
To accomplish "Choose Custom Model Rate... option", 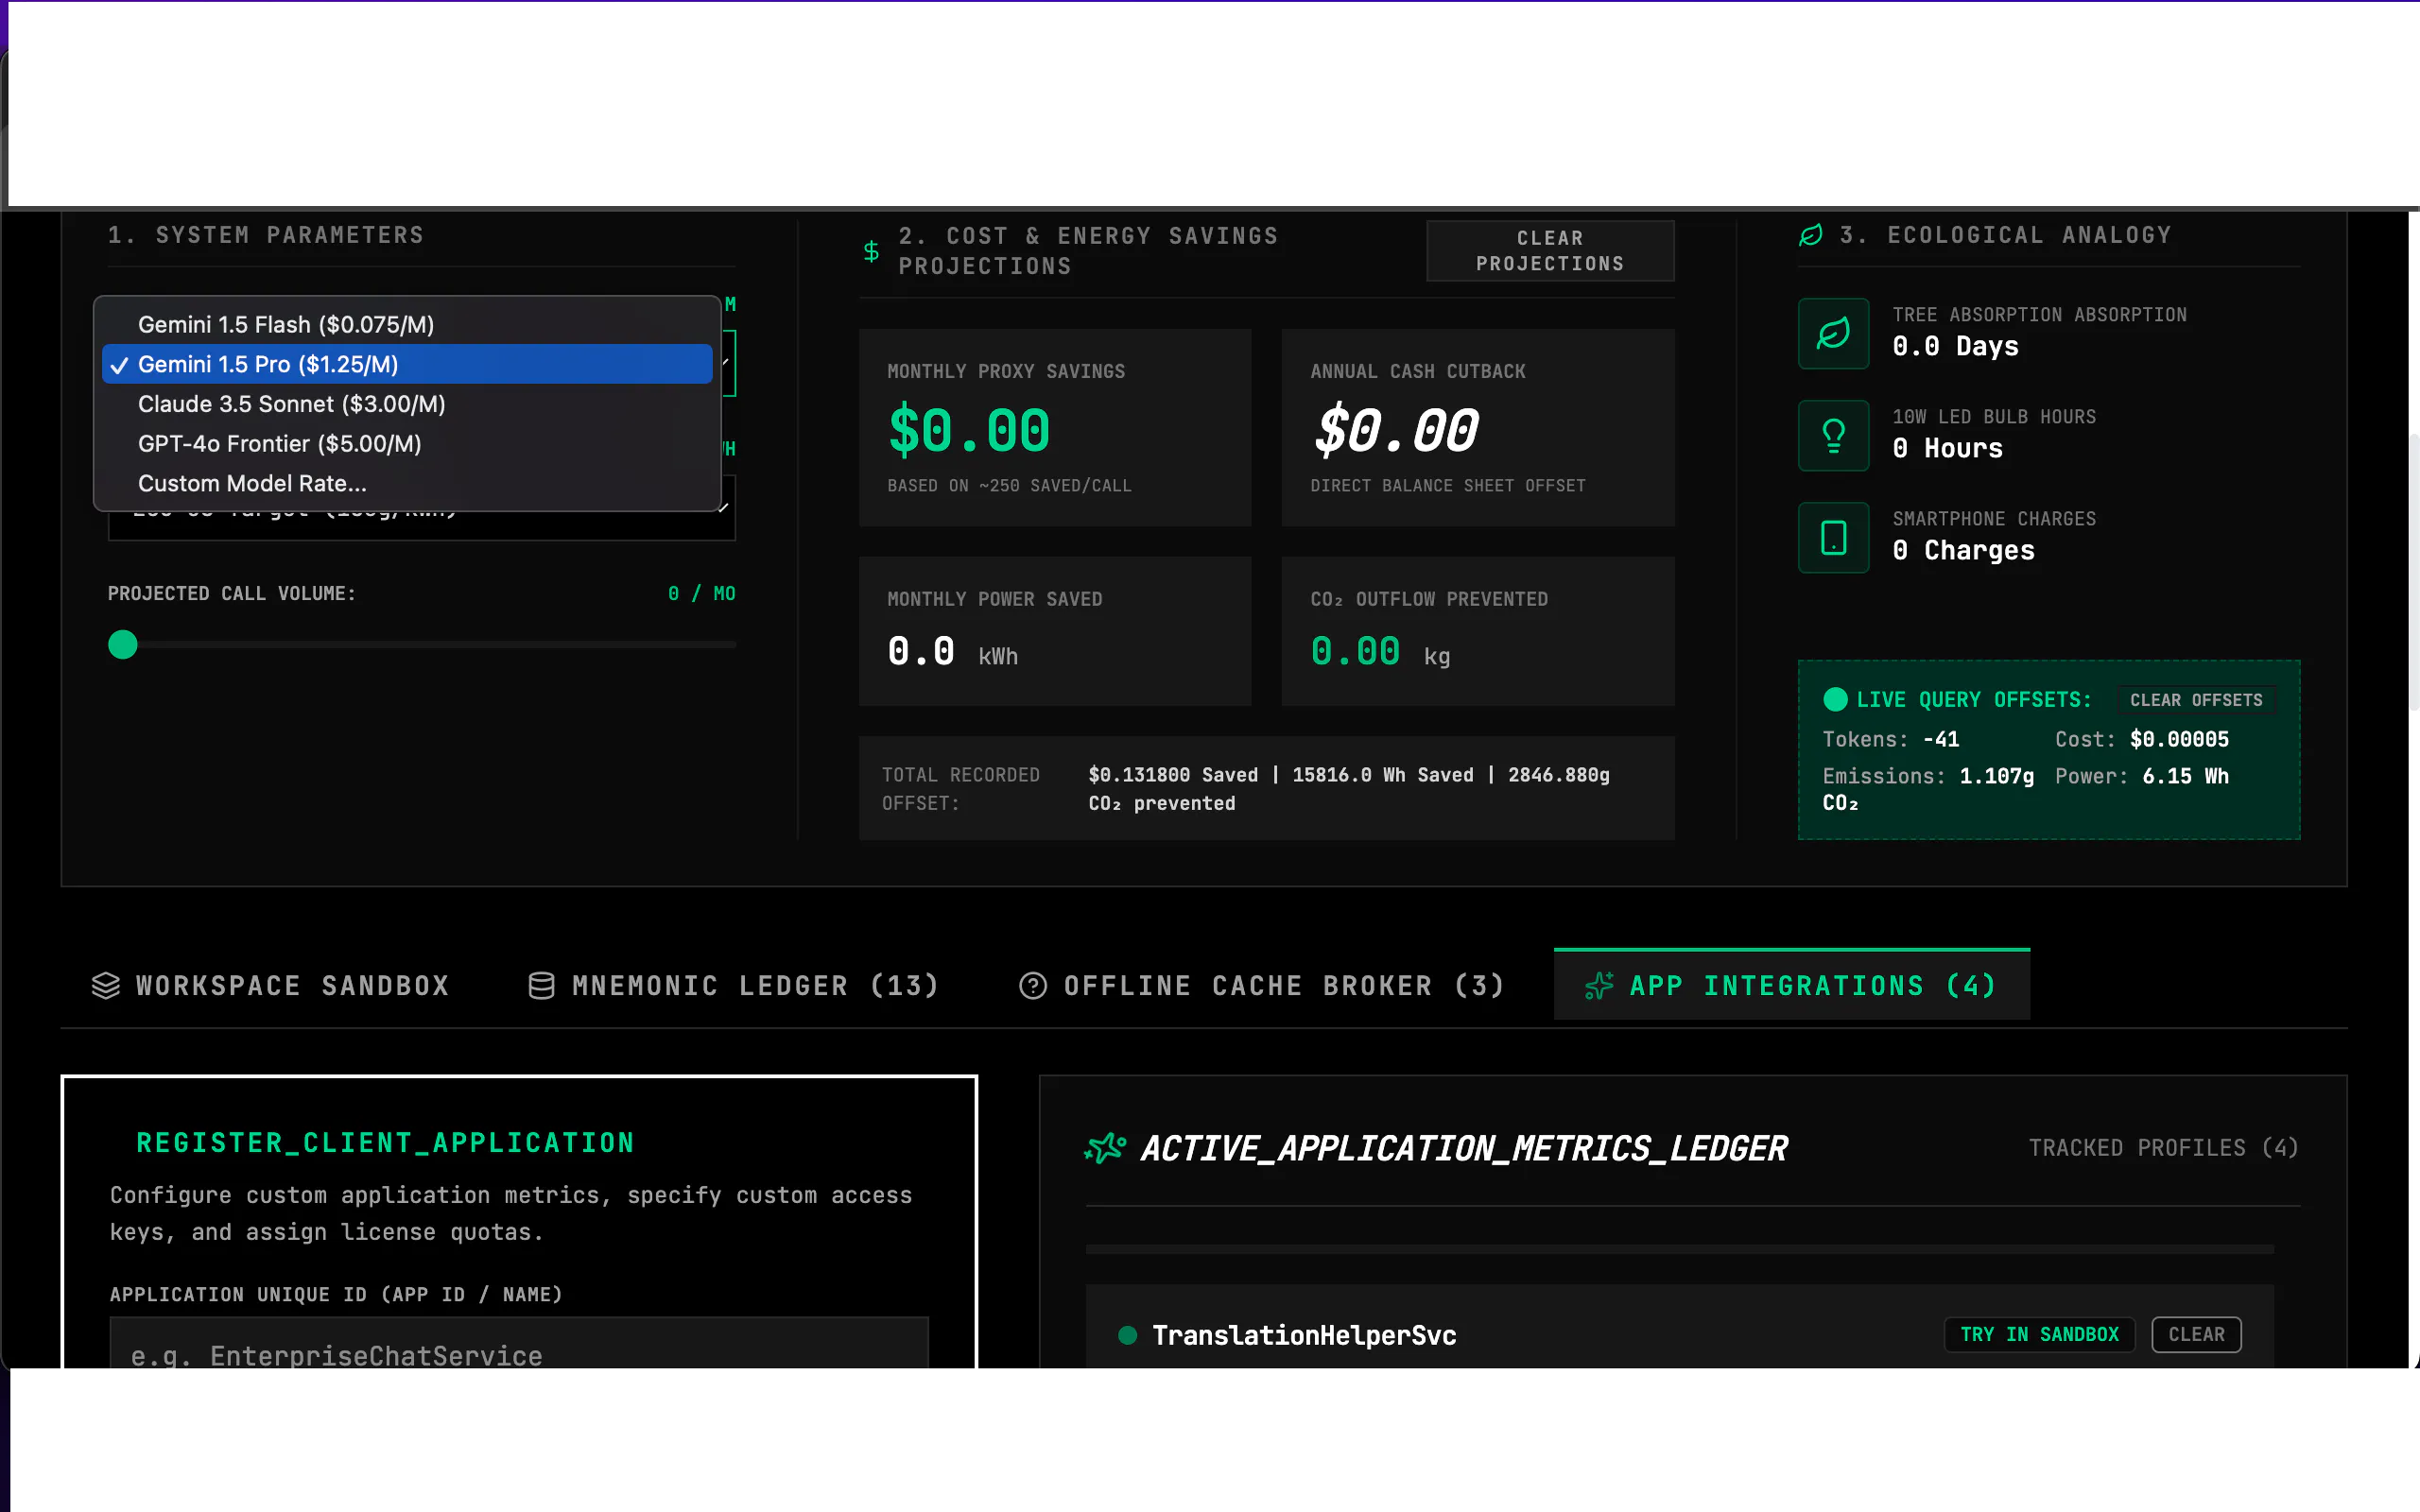I will point(407,483).
